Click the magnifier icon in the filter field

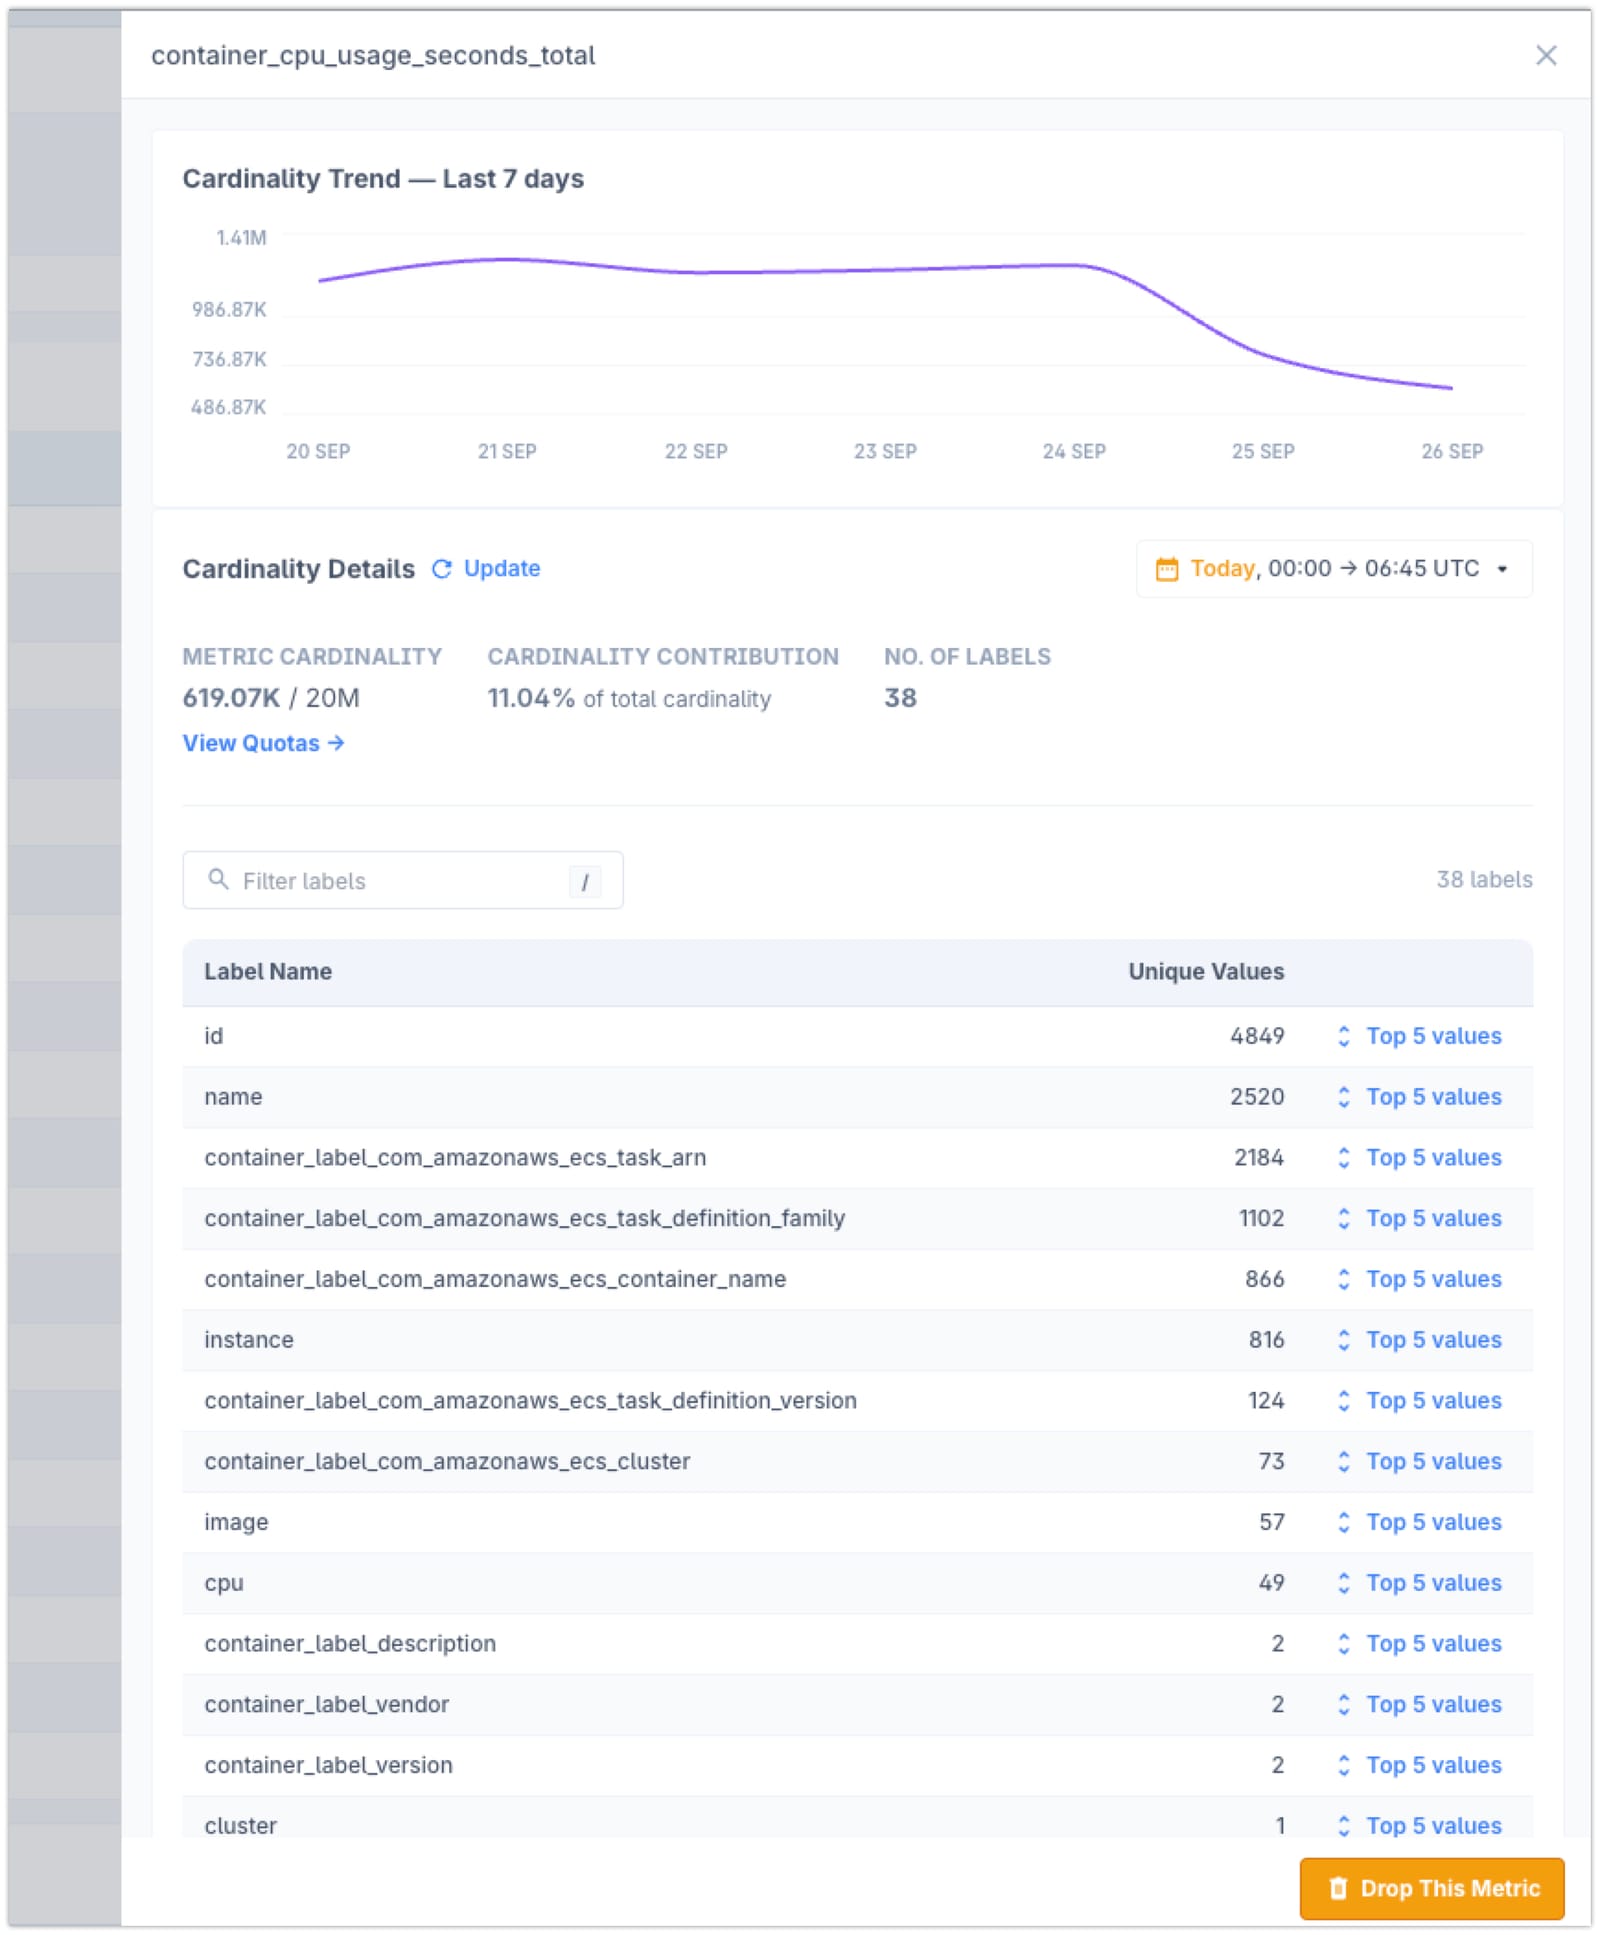[x=220, y=880]
